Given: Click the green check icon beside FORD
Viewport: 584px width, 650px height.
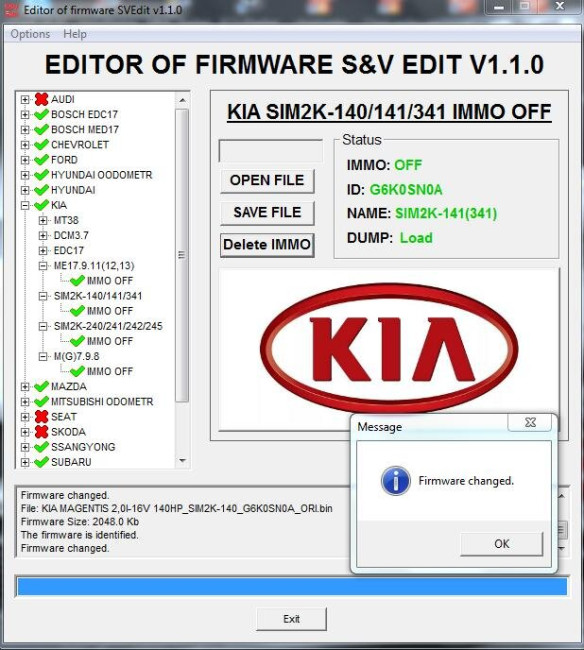Looking at the screenshot, I should [41, 160].
